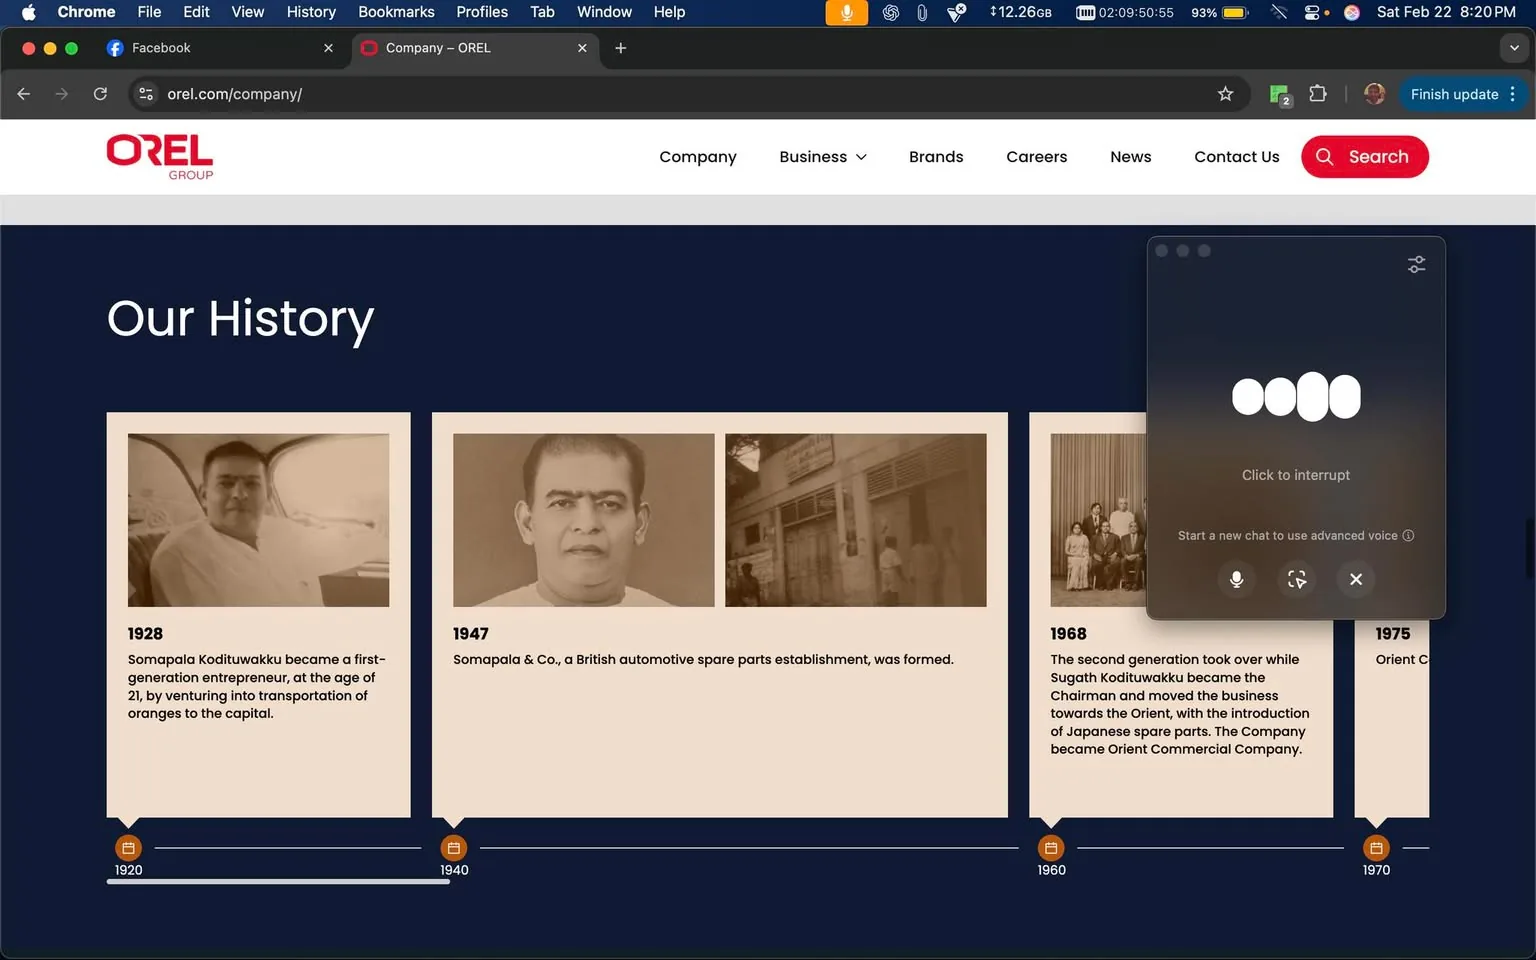The height and width of the screenshot is (960, 1536).
Task: Open the Bookmarks menu
Action: click(396, 12)
